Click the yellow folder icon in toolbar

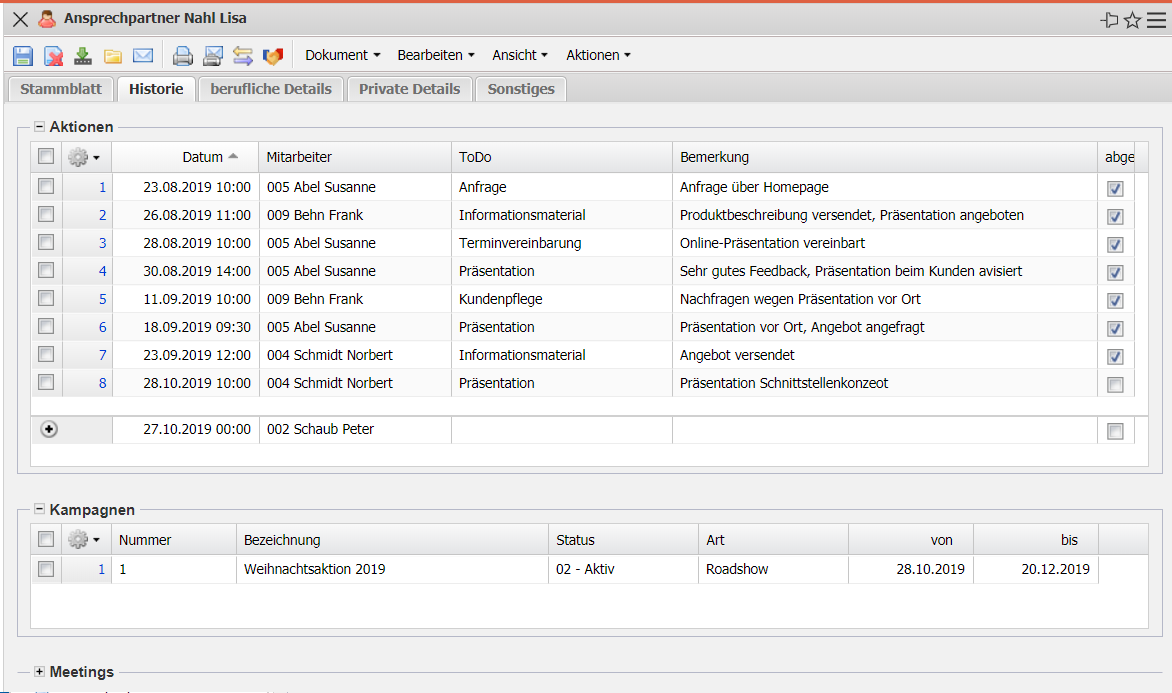[113, 56]
